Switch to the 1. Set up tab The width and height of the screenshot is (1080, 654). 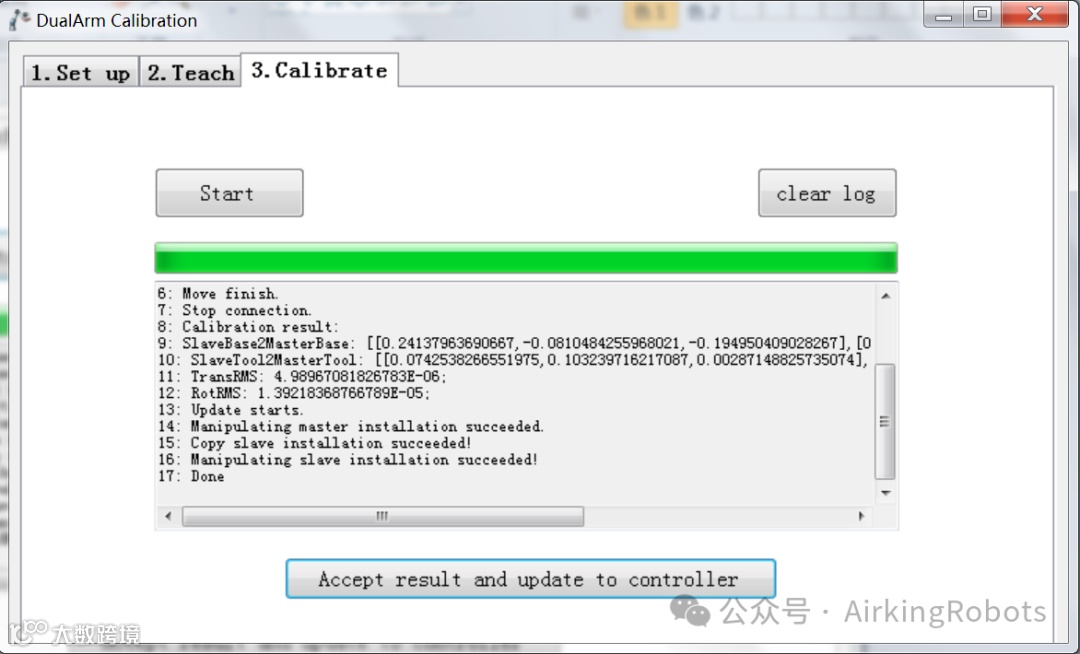tap(81, 72)
